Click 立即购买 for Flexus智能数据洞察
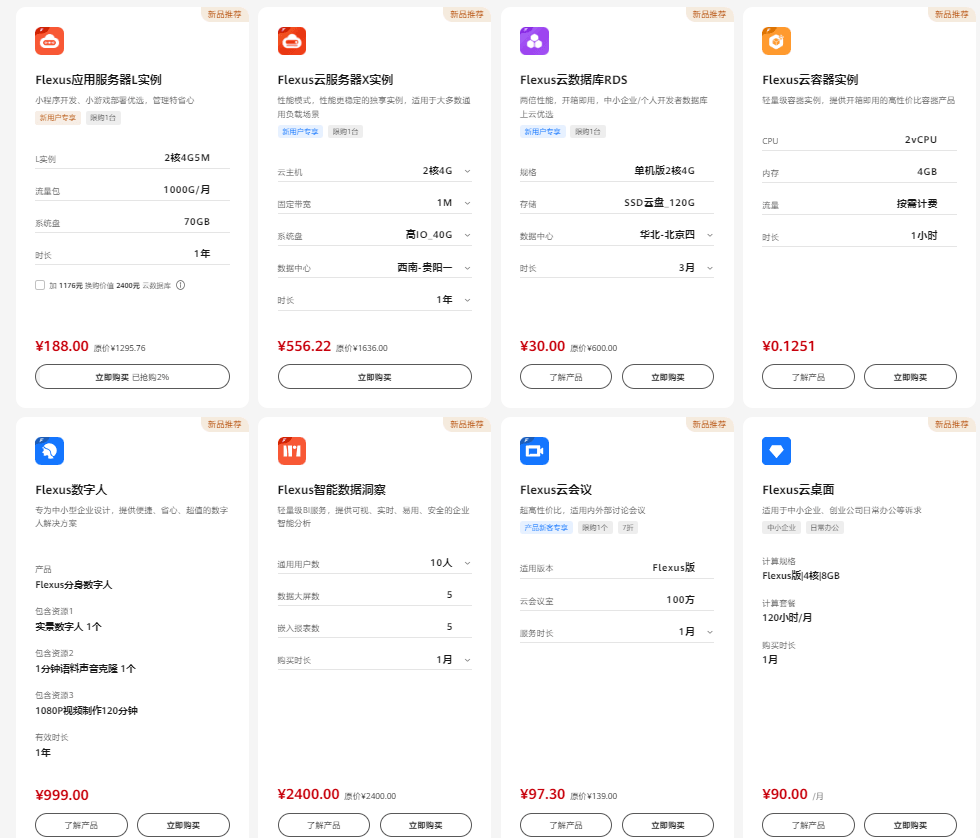Viewport: 980px width, 838px height. (x=426, y=825)
